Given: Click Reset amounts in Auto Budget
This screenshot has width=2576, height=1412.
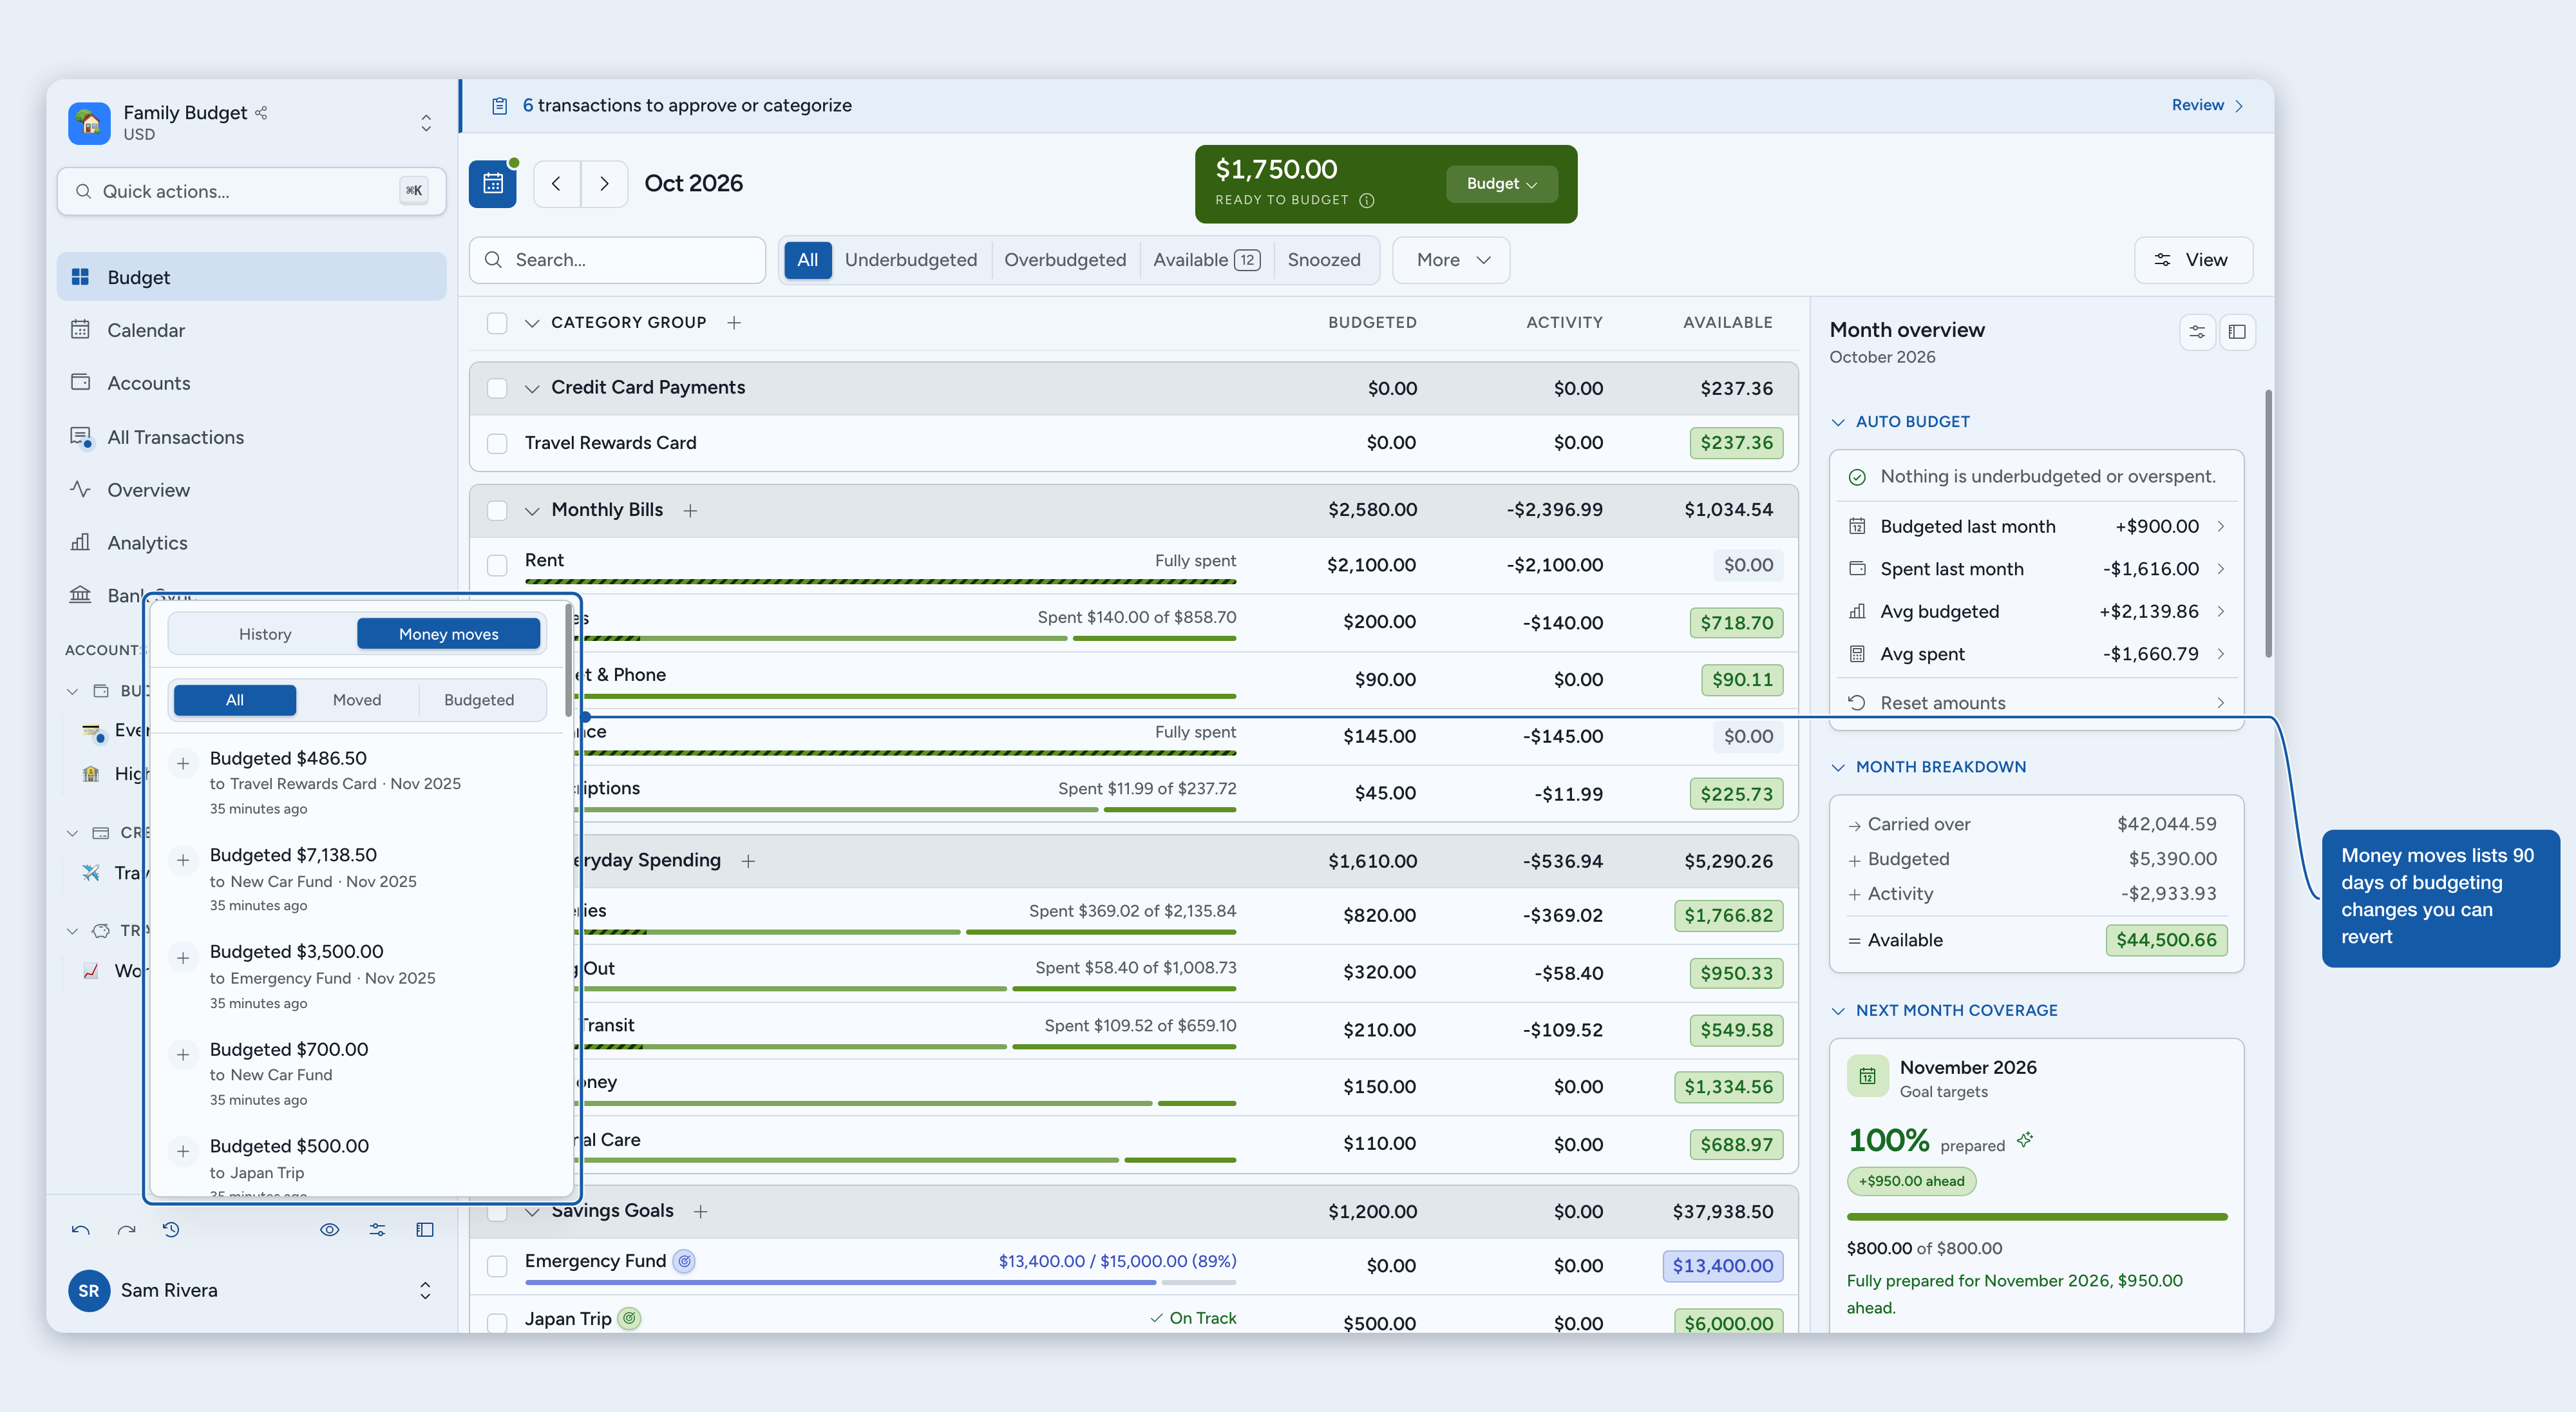Looking at the screenshot, I should (2036, 703).
